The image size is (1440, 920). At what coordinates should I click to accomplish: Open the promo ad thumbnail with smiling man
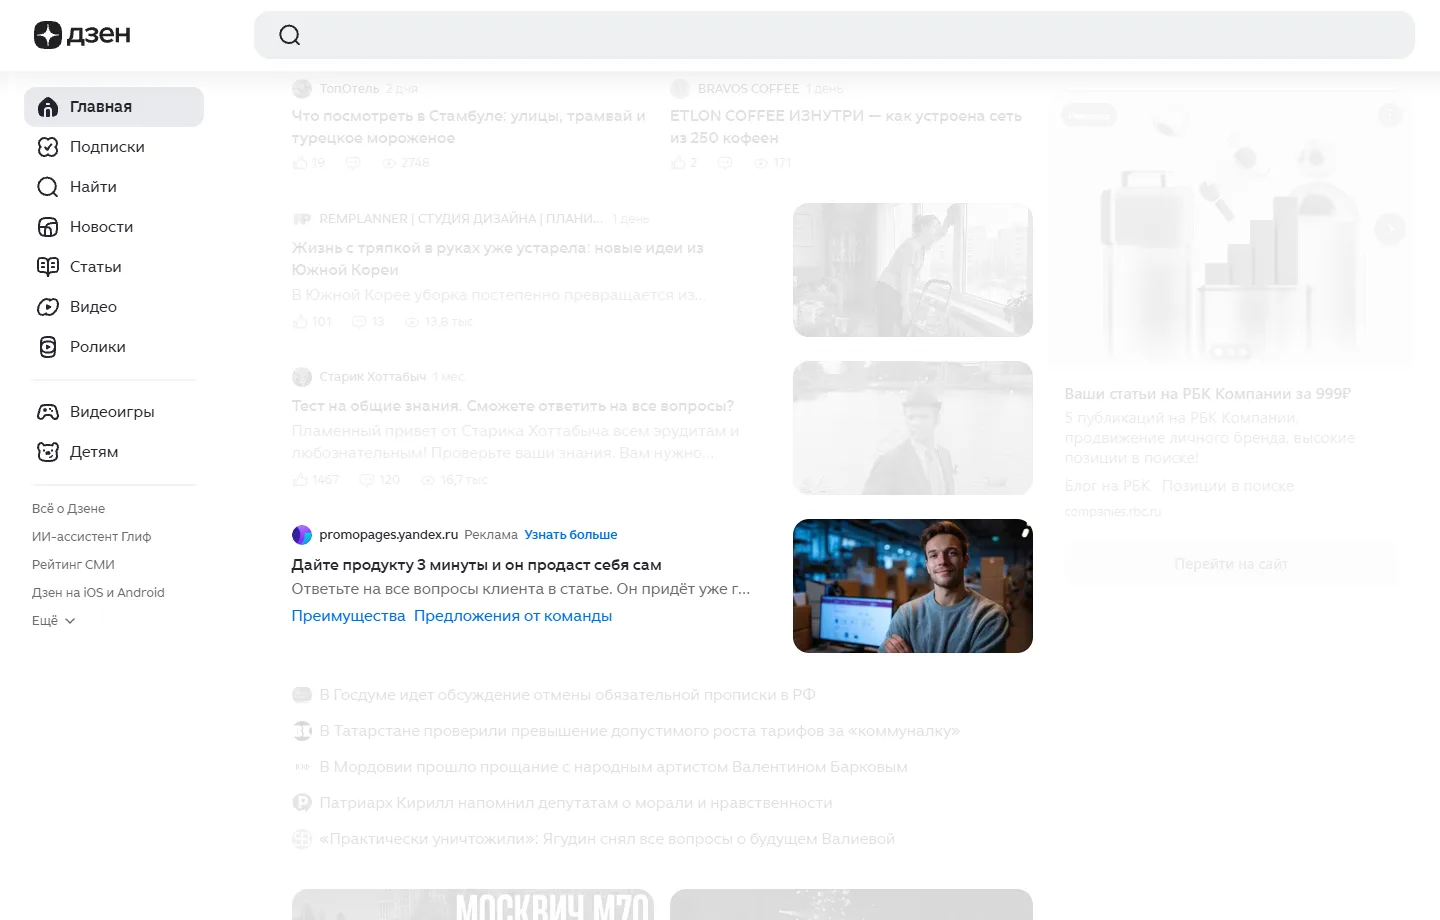coord(913,586)
